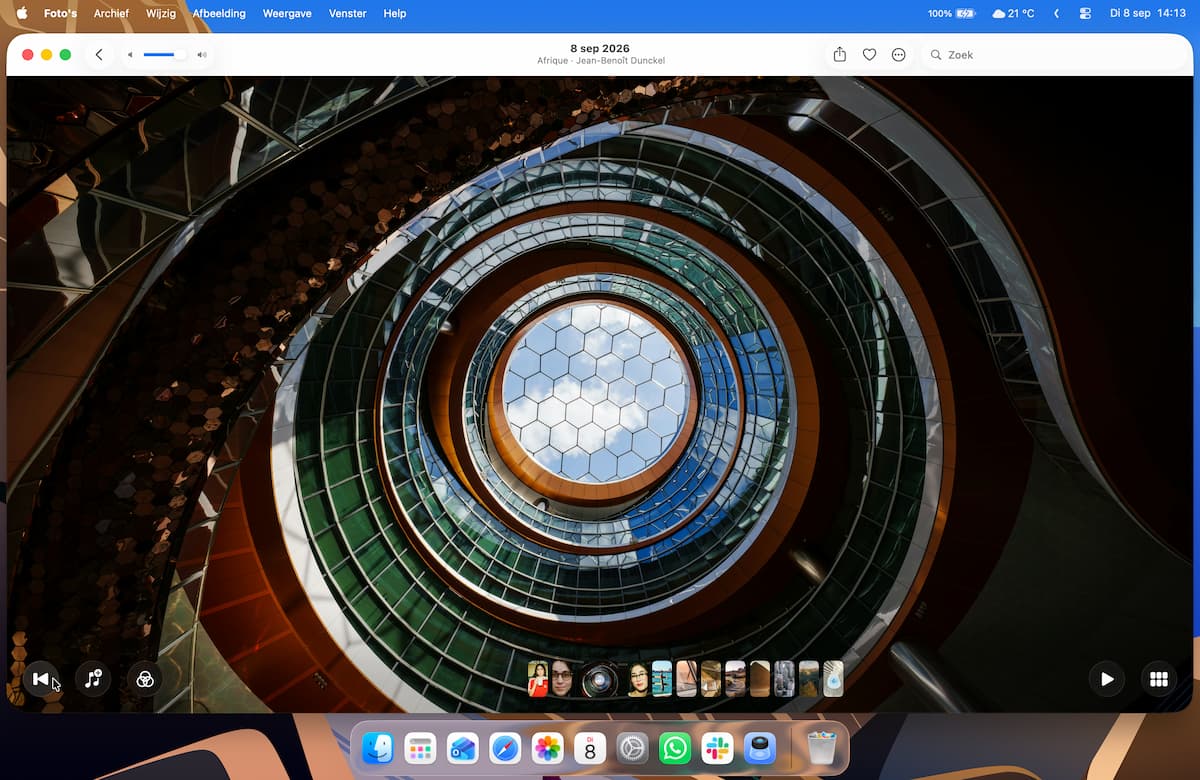Click the Photos app icon in Dock
This screenshot has width=1200, height=780.
click(x=548, y=748)
